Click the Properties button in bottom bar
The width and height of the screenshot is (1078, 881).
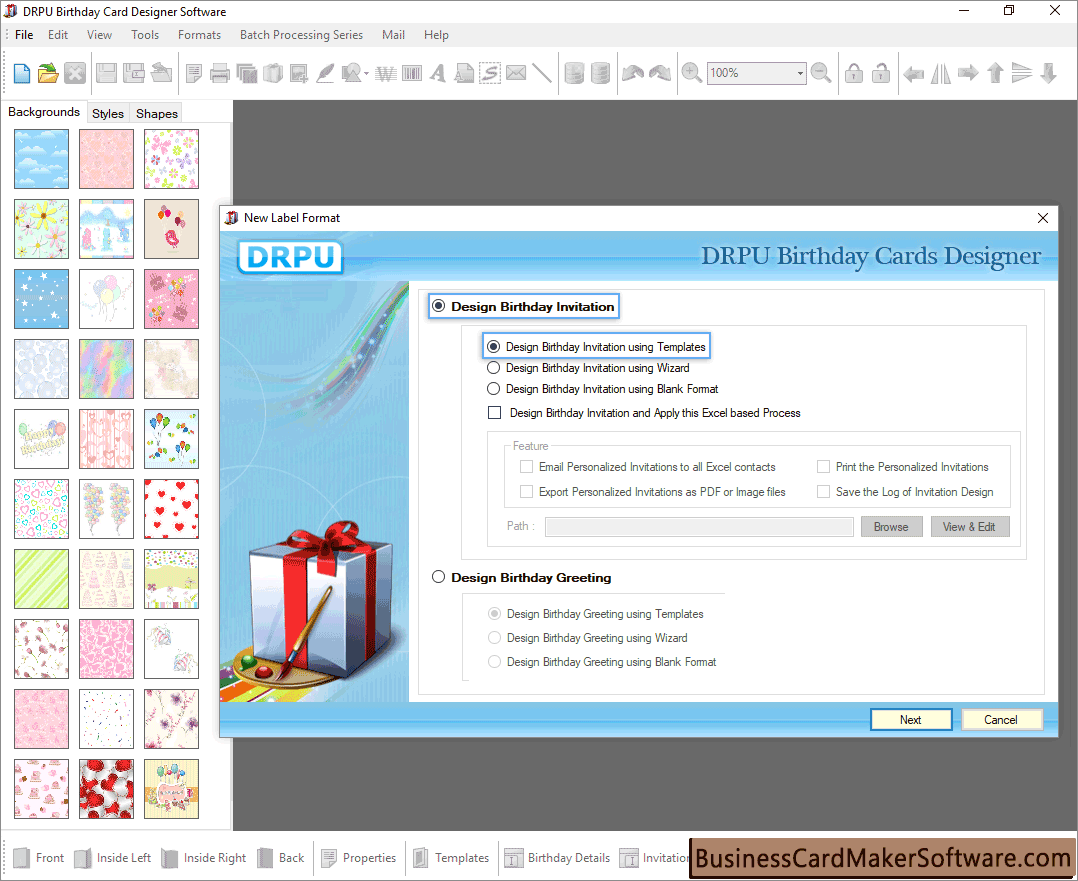tap(358, 858)
